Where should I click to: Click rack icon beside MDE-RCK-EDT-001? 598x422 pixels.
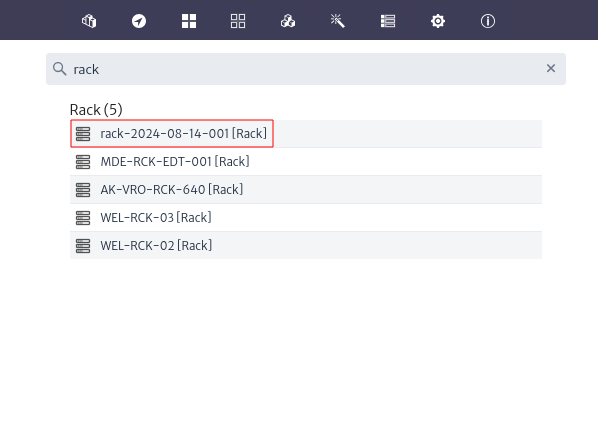[x=83, y=162]
